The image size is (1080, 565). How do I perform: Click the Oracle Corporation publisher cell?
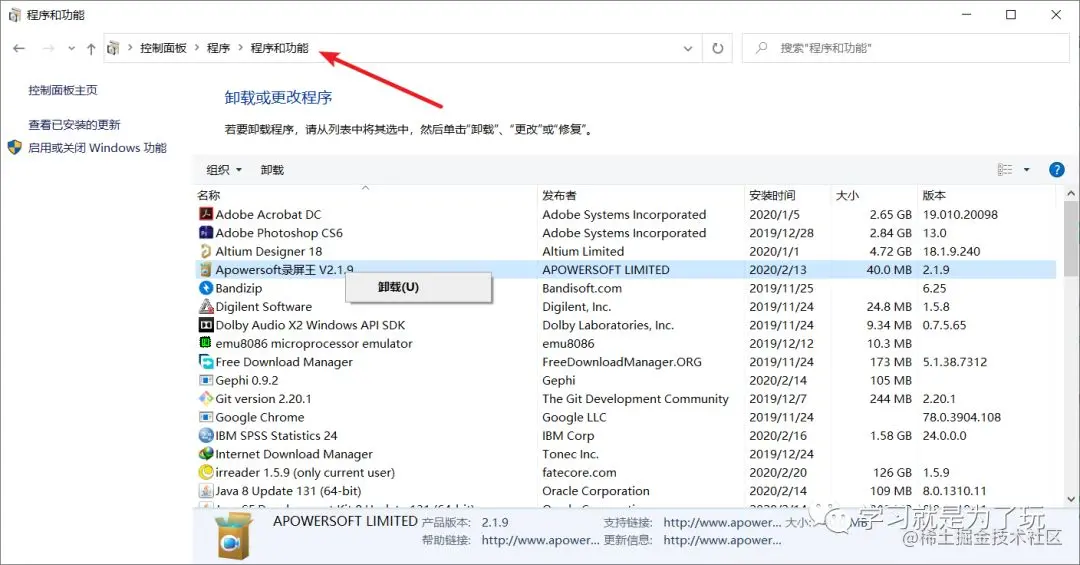point(596,491)
